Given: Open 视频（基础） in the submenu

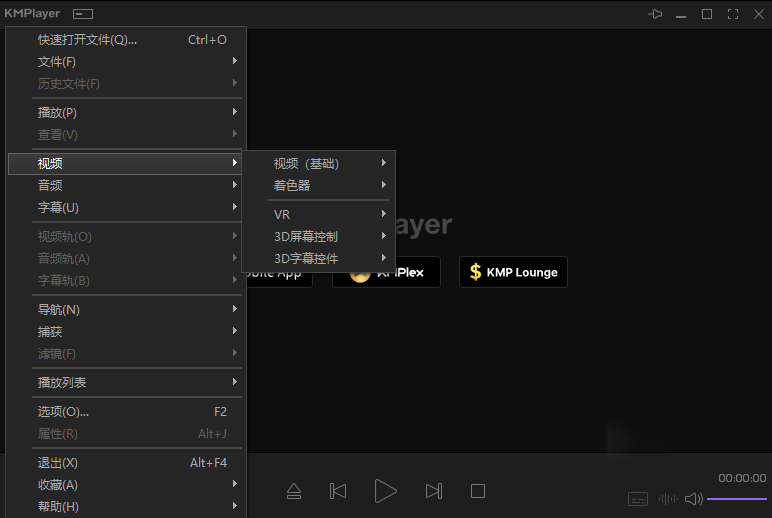Looking at the screenshot, I should 319,163.
